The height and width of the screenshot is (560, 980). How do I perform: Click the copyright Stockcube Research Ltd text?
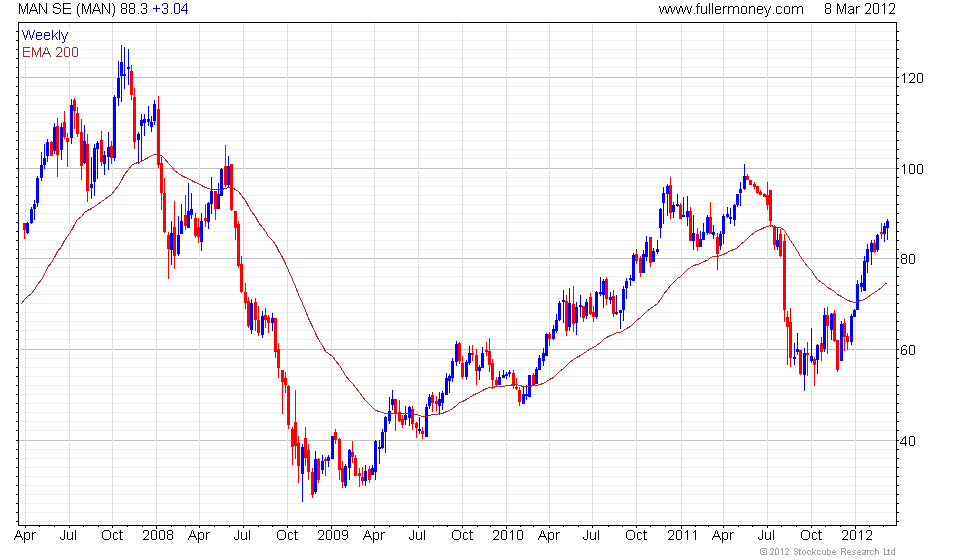coord(828,552)
